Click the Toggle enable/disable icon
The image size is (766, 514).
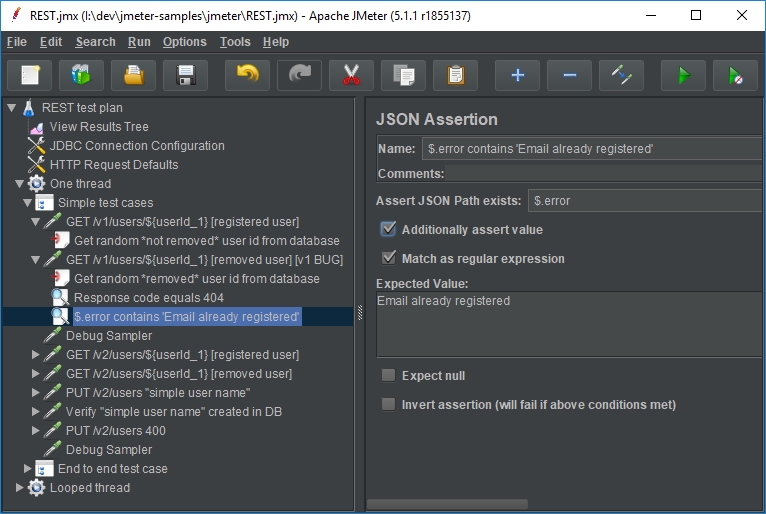621,76
